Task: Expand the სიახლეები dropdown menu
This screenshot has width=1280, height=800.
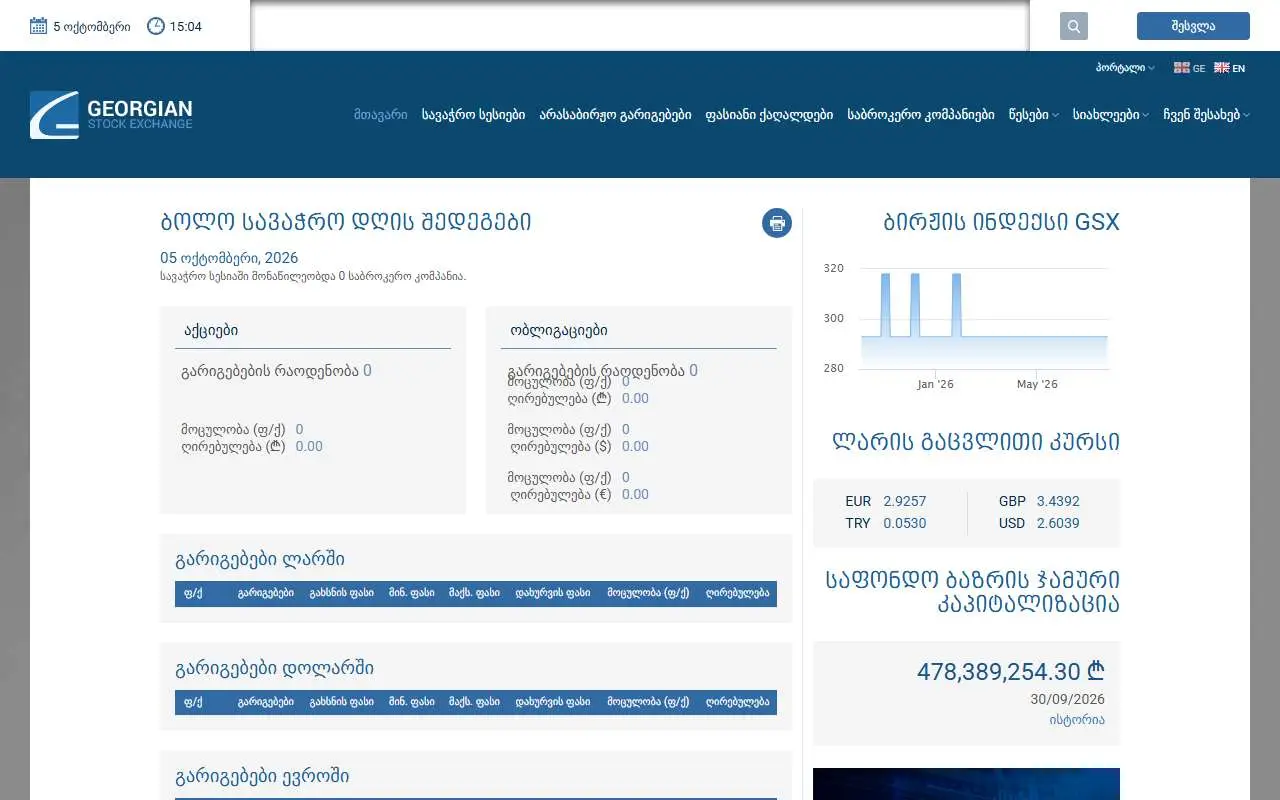Action: (1110, 115)
